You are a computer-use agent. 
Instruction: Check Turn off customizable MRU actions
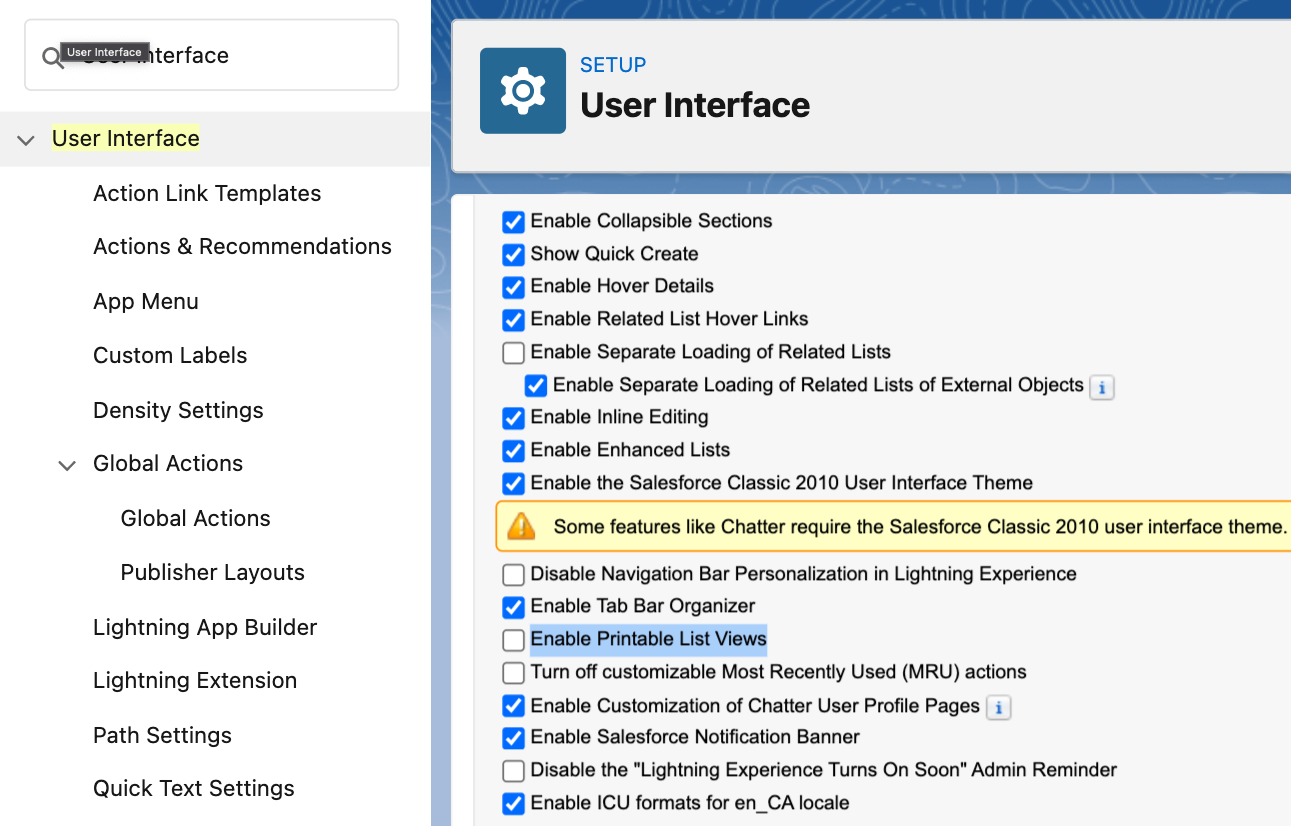513,673
